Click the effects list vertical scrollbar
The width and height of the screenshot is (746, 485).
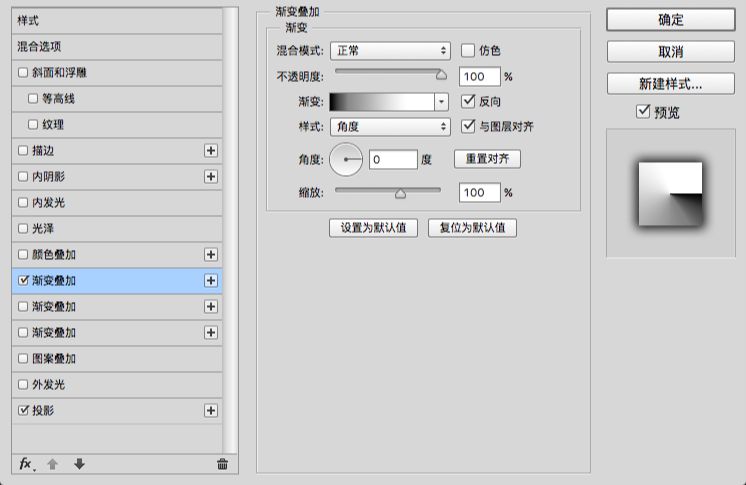tap(231, 230)
